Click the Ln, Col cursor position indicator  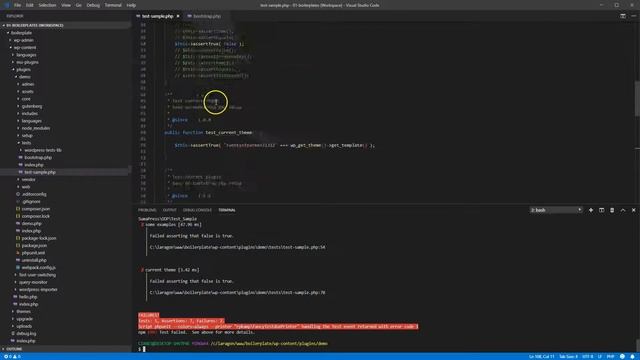(542, 357)
